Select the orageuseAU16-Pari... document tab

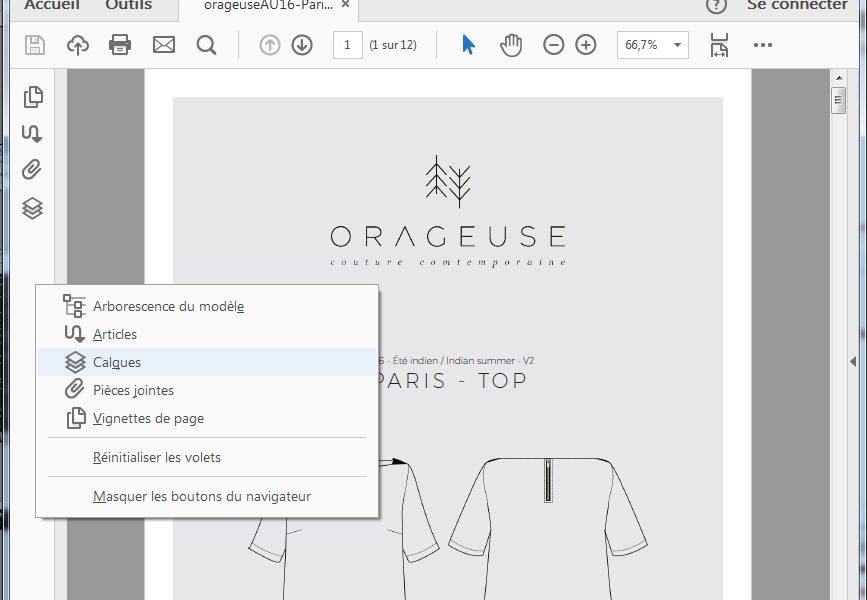[269, 6]
